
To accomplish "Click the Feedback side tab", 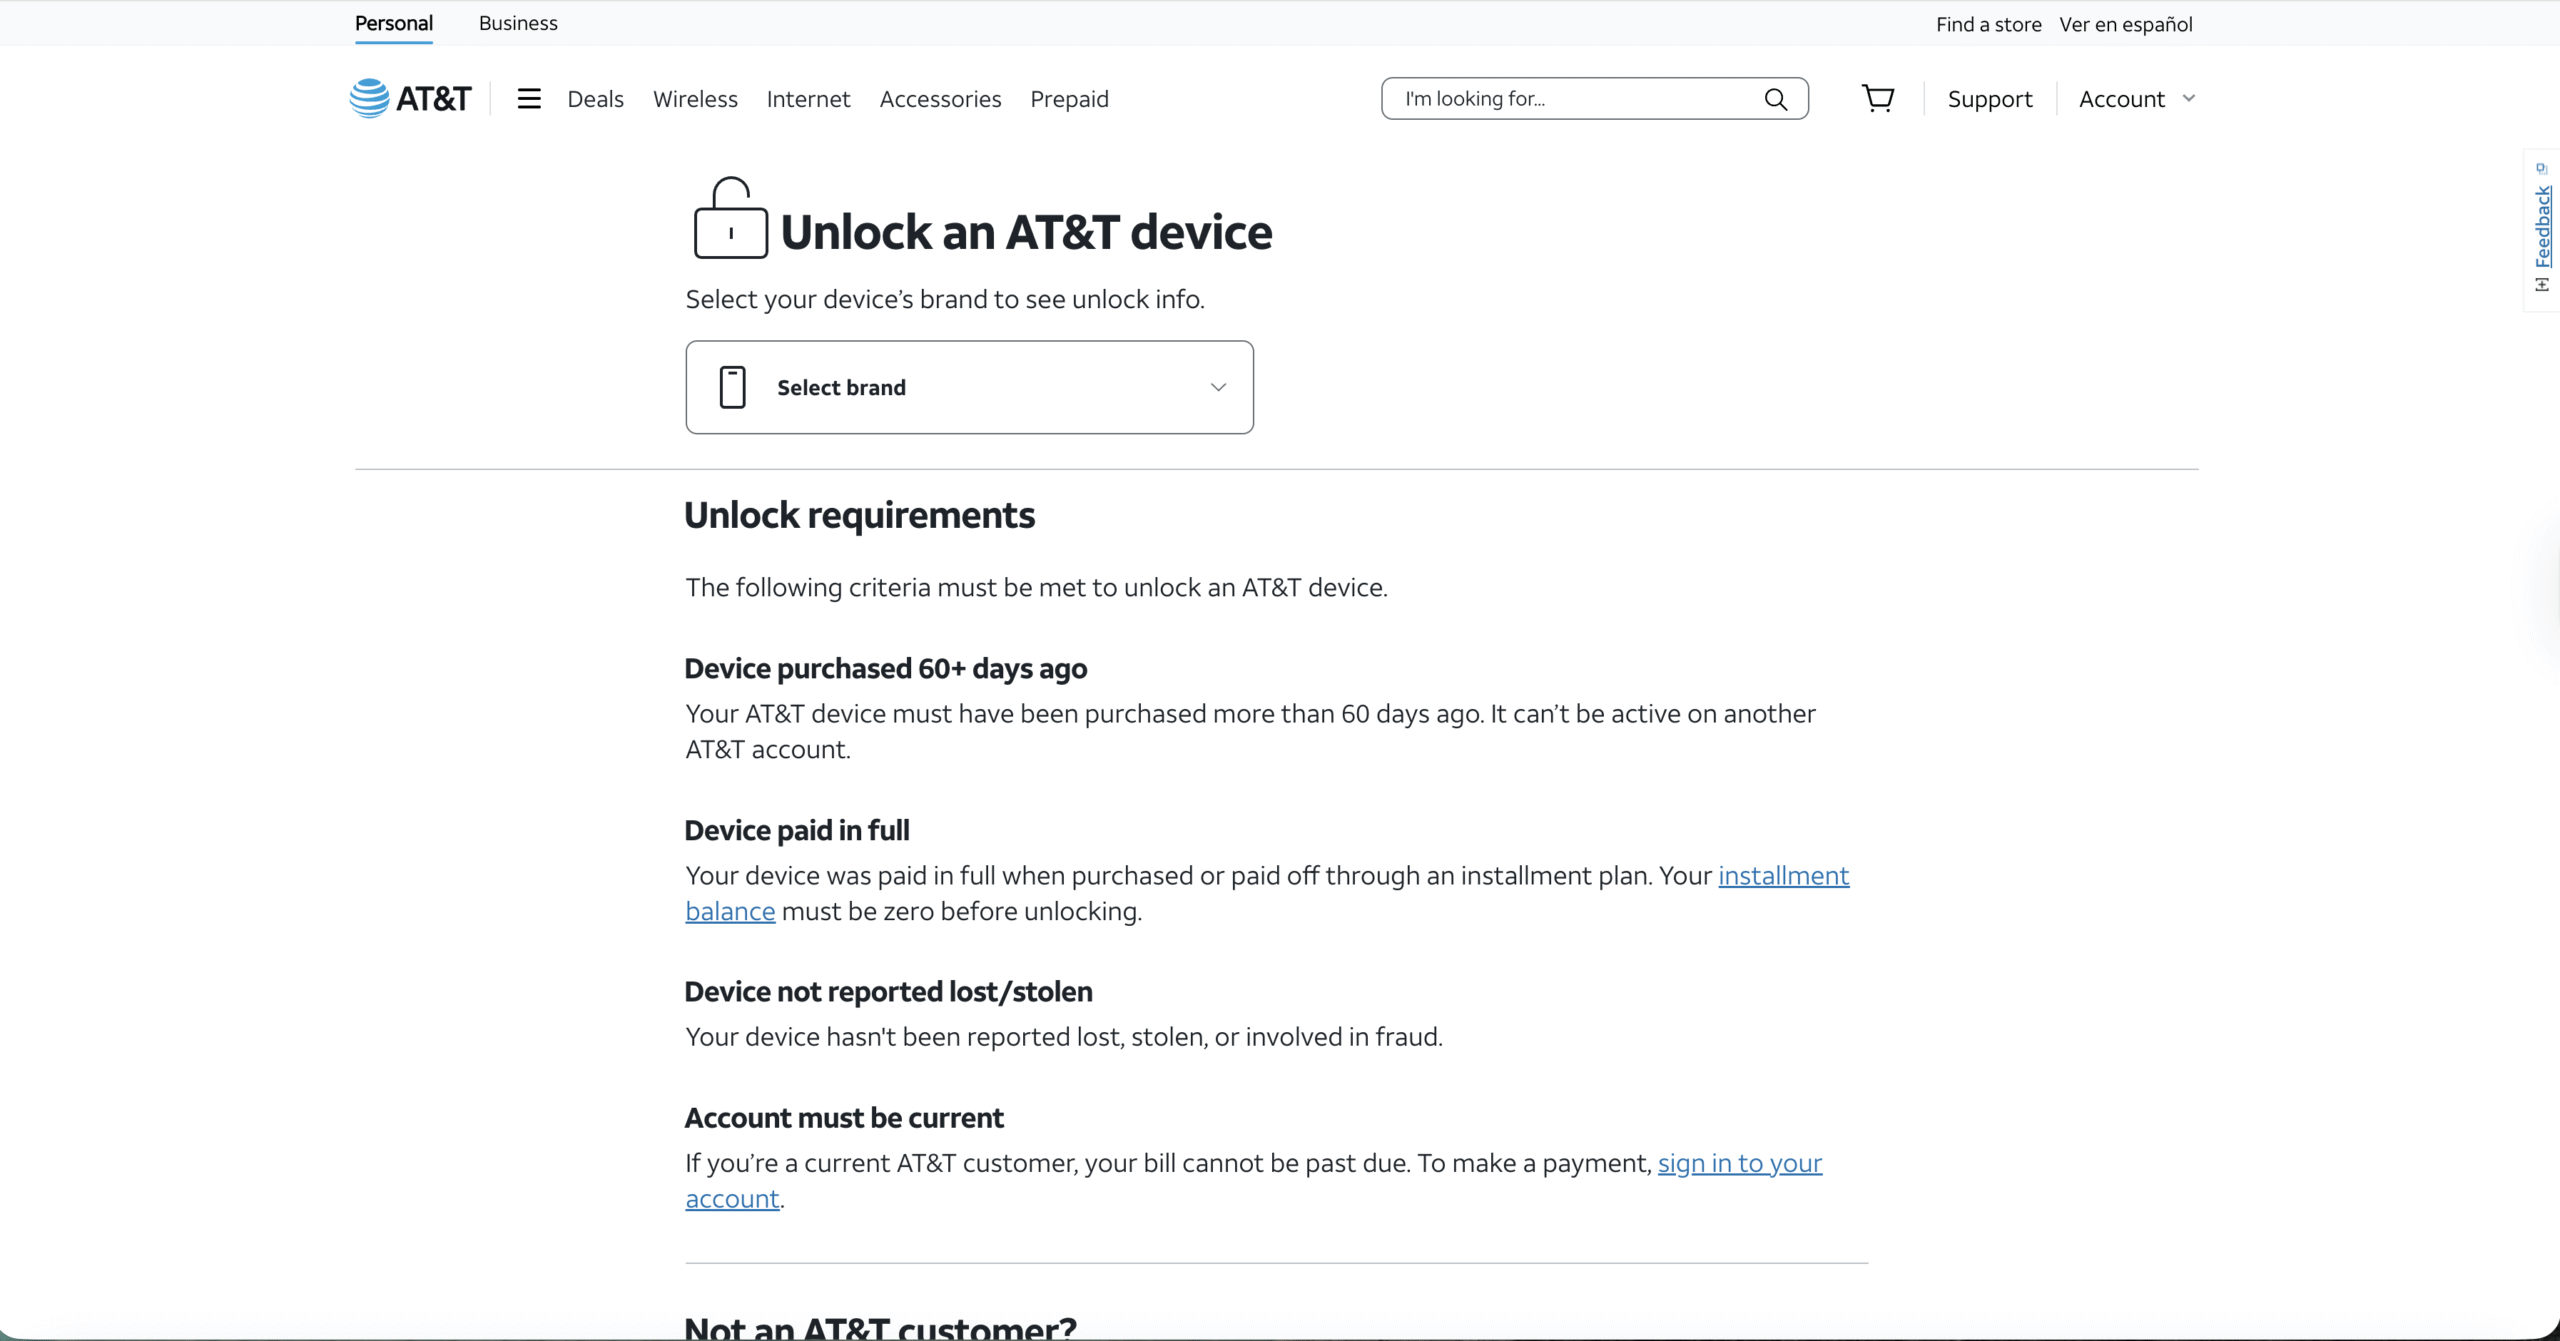I will coord(2543,226).
